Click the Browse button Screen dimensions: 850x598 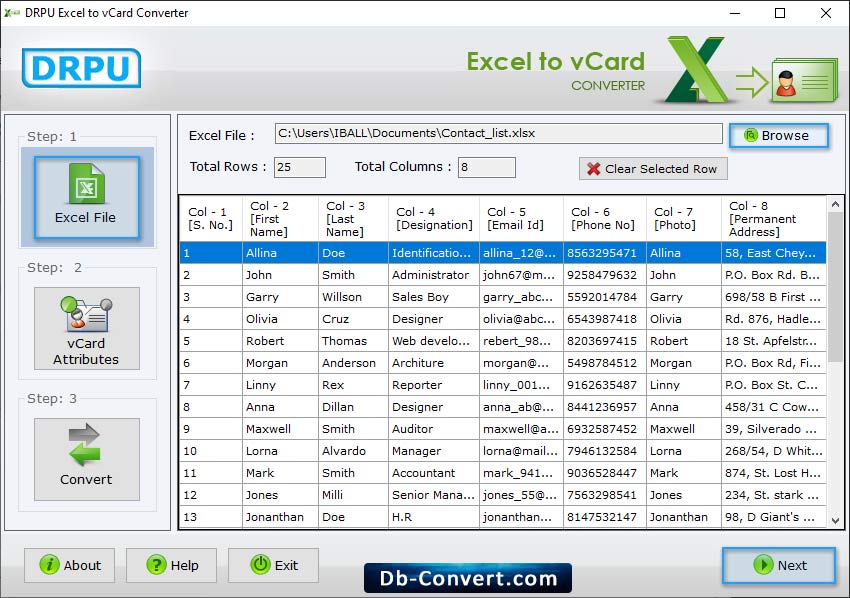(778, 136)
